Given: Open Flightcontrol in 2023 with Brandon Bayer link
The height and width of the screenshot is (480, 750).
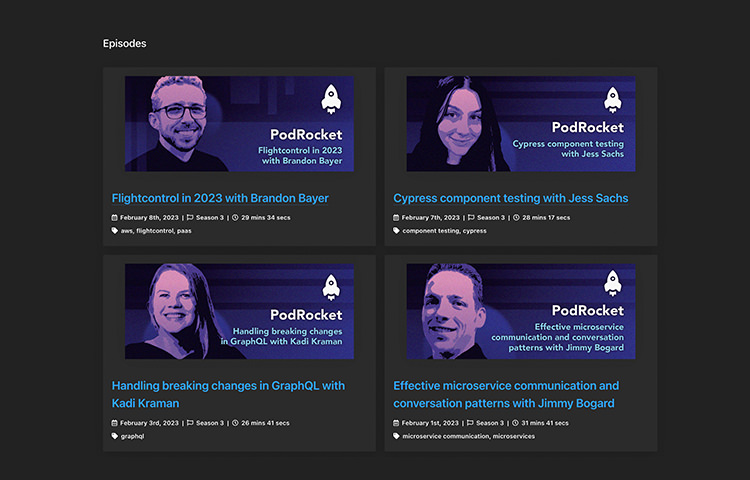Looking at the screenshot, I should click(x=220, y=198).
